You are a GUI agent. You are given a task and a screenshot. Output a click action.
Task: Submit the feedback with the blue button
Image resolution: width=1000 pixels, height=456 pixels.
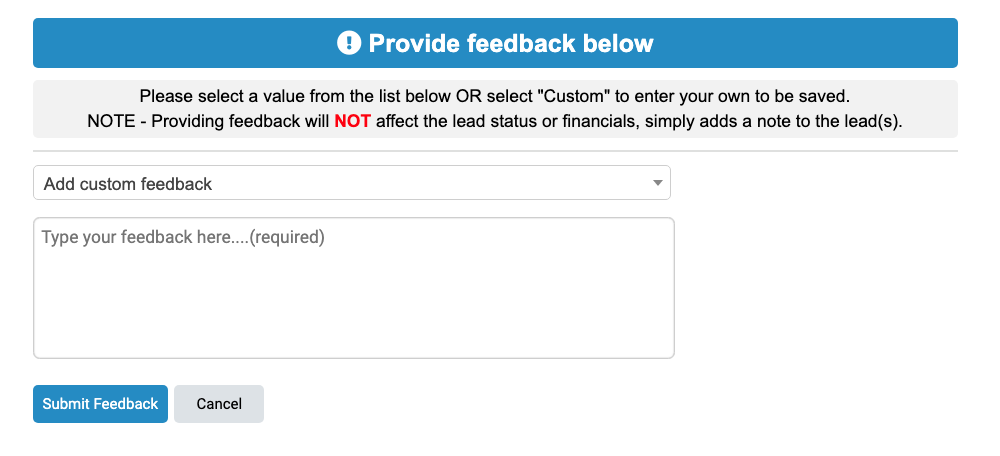100,404
